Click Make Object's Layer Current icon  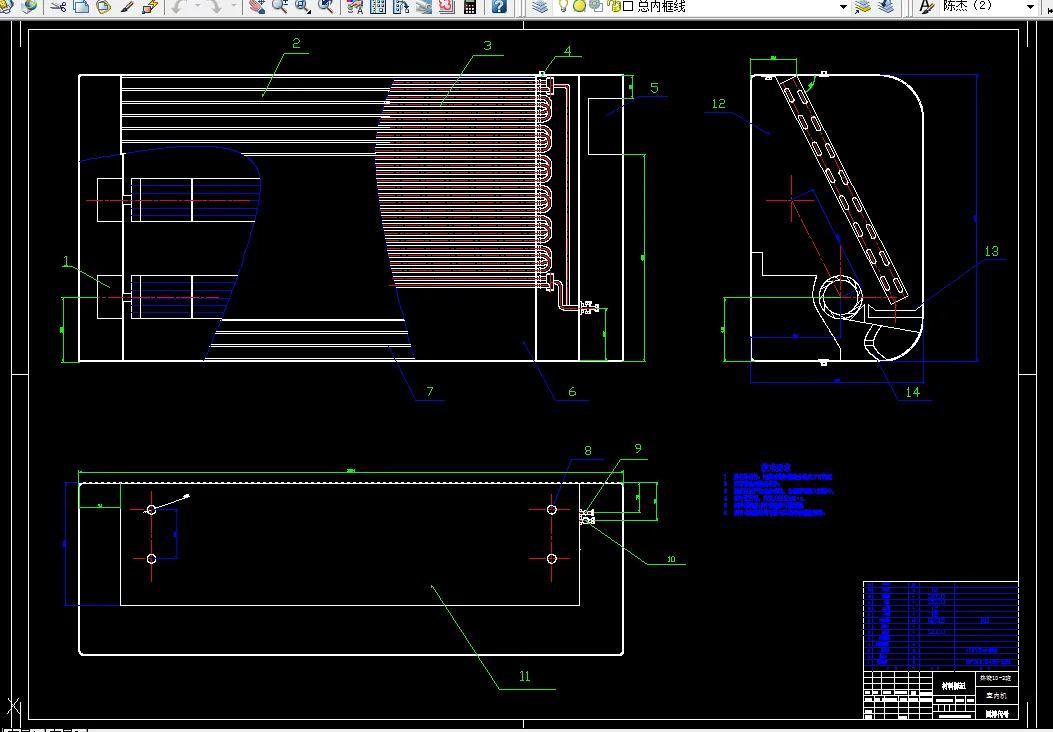click(x=863, y=7)
